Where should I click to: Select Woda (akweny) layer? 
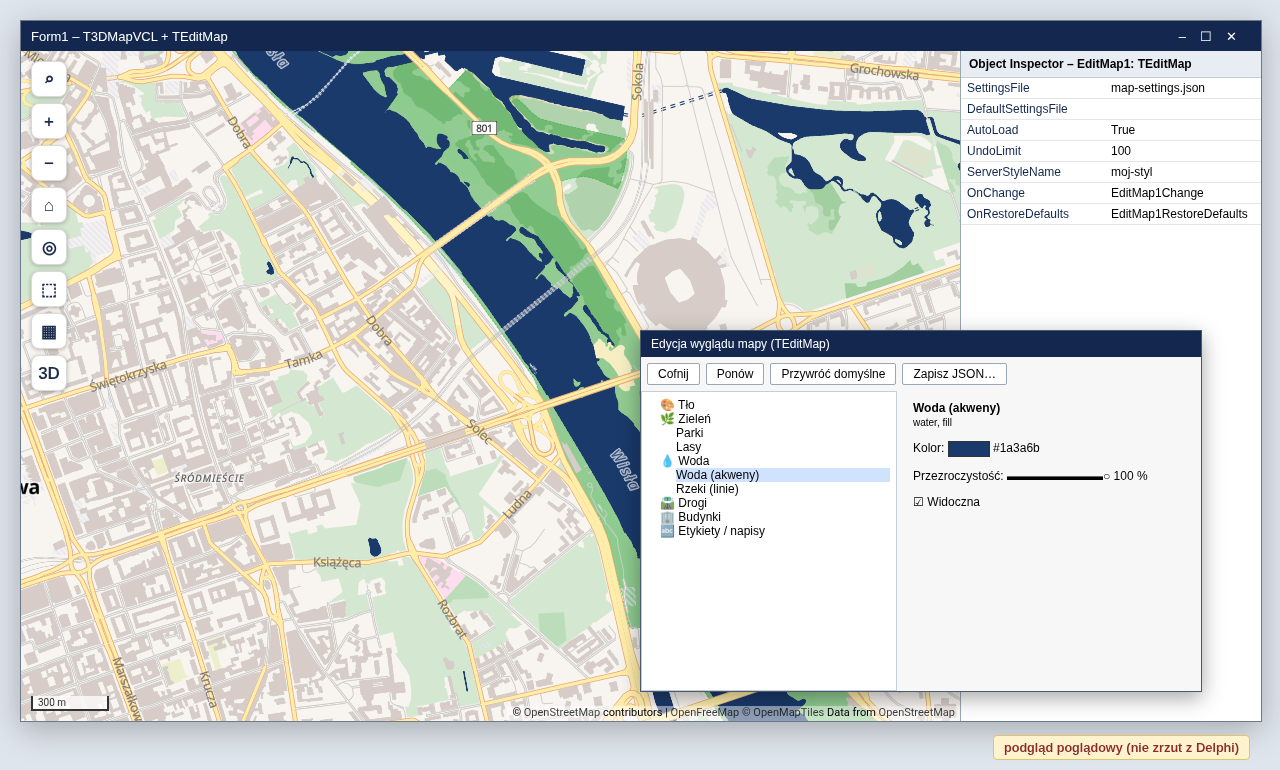coord(782,475)
